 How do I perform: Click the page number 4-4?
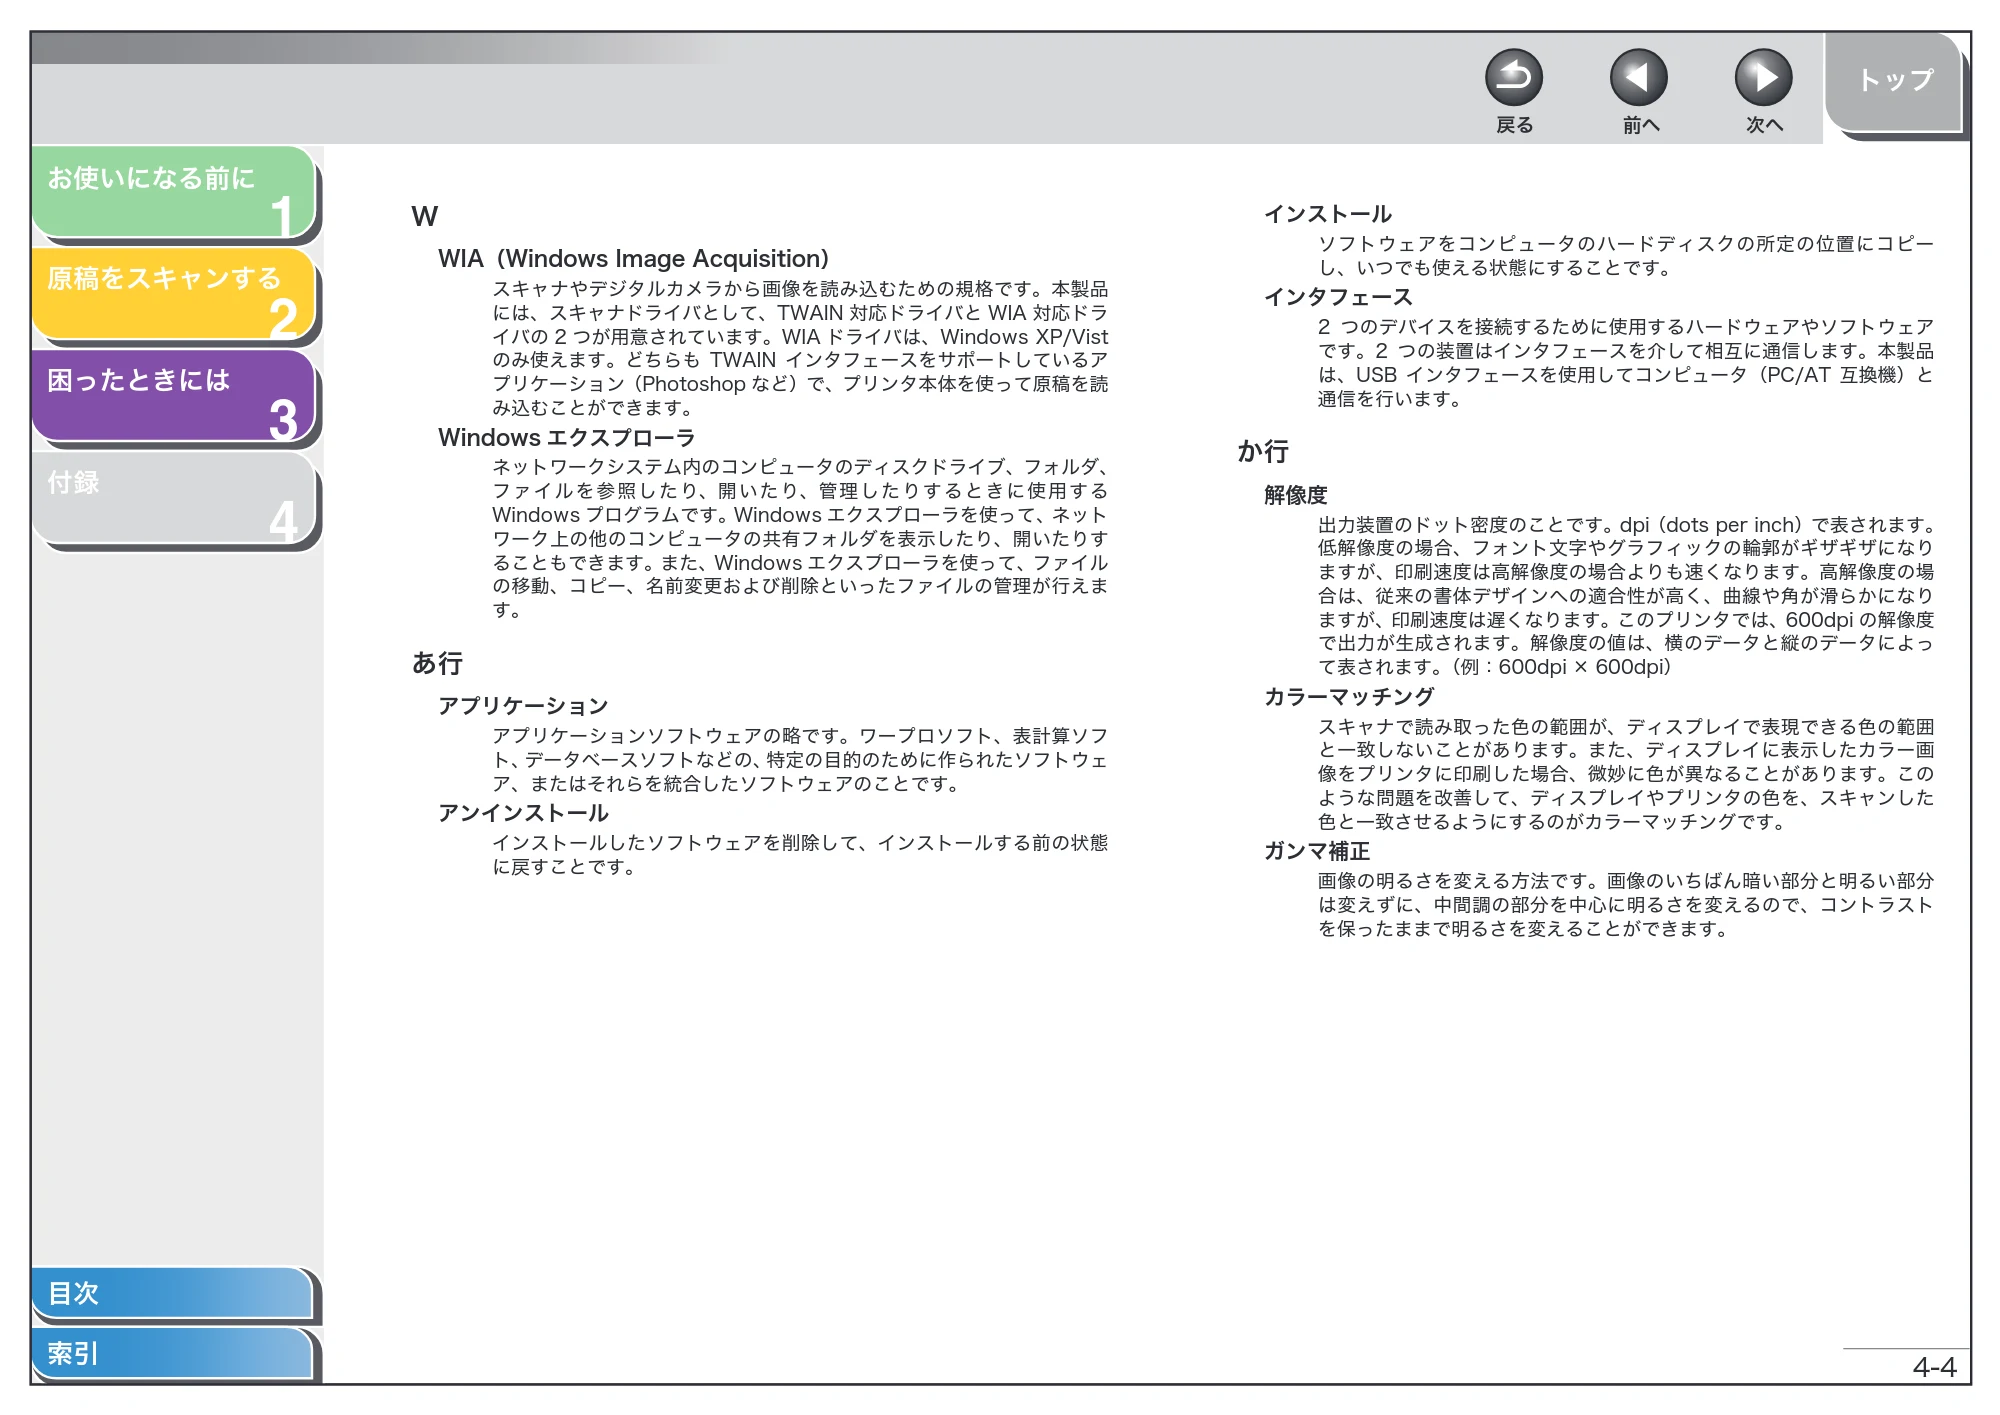(1934, 1367)
